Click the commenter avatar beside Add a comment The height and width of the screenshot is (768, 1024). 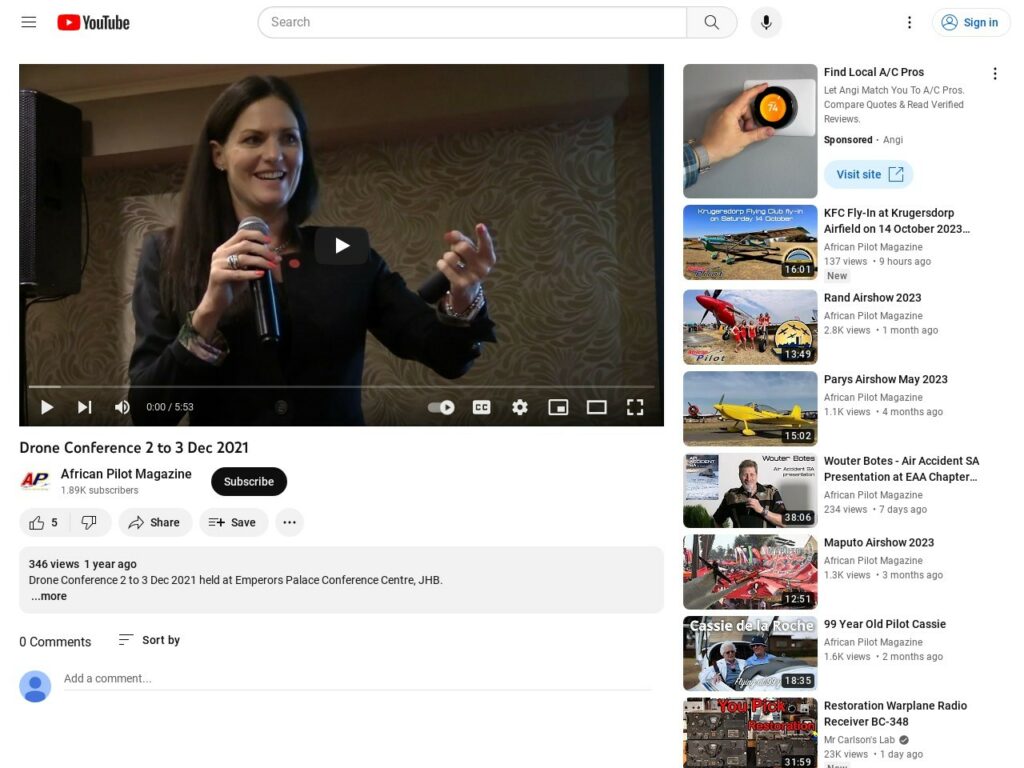[35, 686]
